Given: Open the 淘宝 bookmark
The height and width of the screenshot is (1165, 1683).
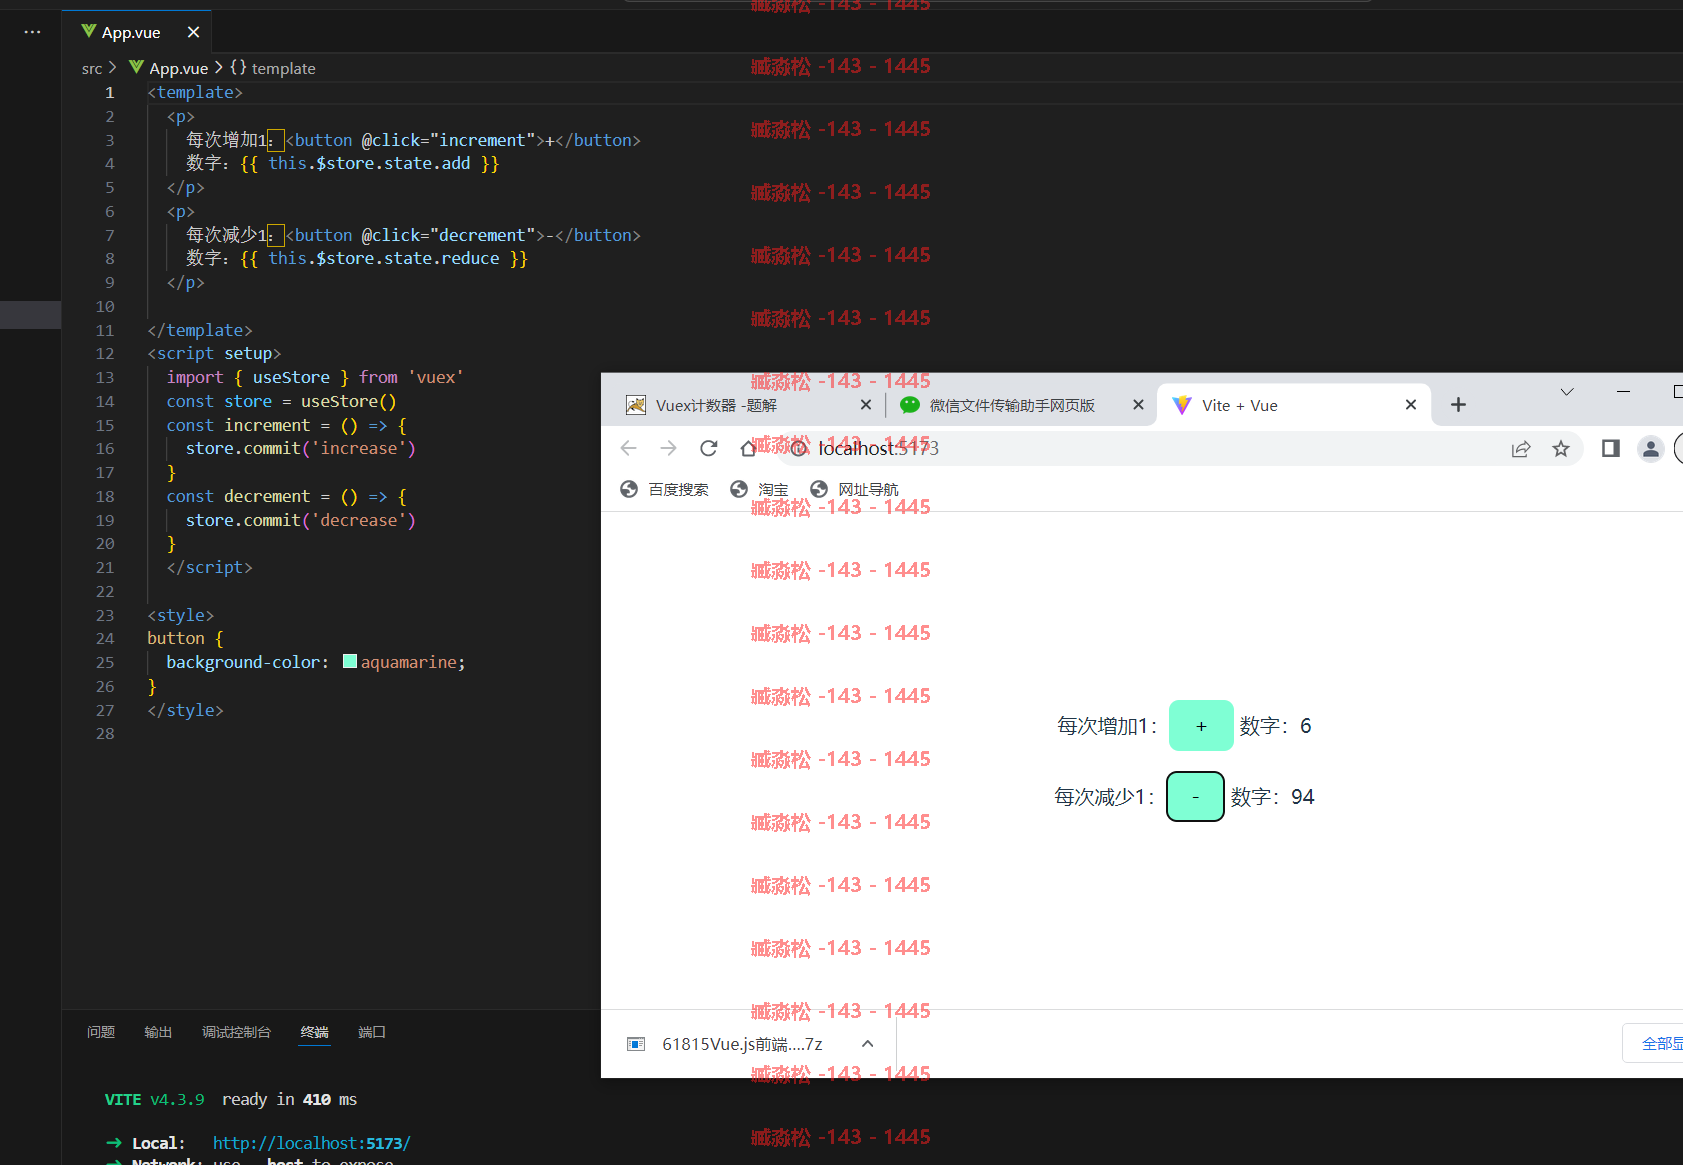Looking at the screenshot, I should click(x=759, y=489).
